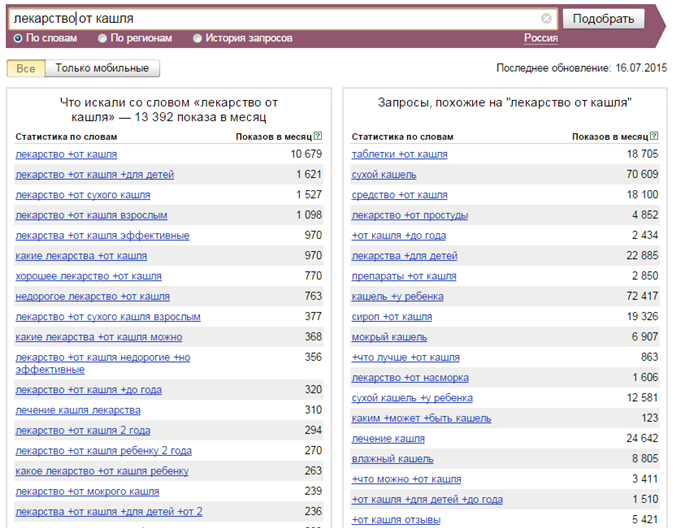Open link 'средство +от кашля'

pos(399,195)
